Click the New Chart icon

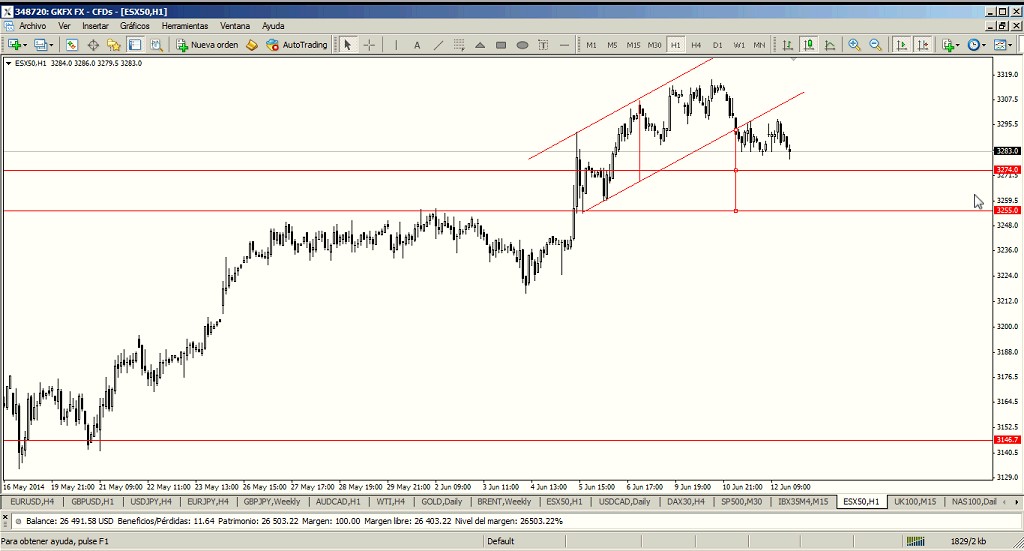(14, 44)
